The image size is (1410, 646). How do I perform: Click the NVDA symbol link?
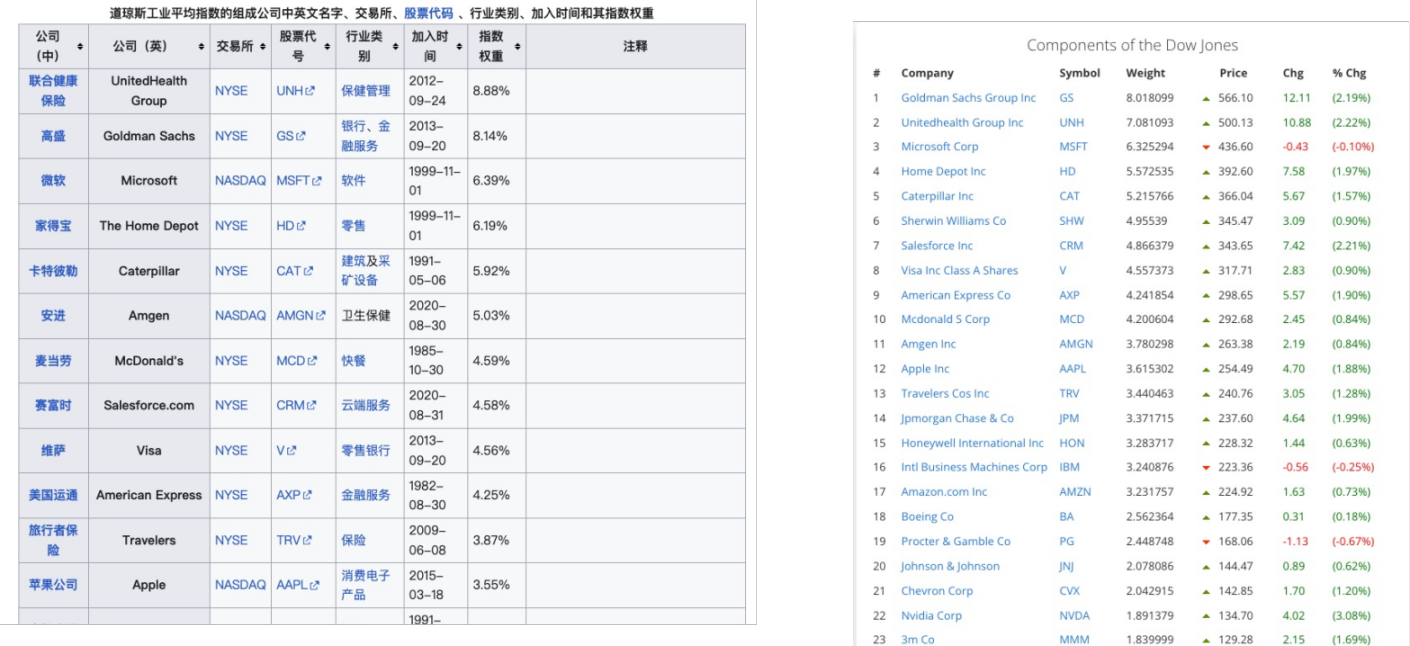pos(1074,616)
